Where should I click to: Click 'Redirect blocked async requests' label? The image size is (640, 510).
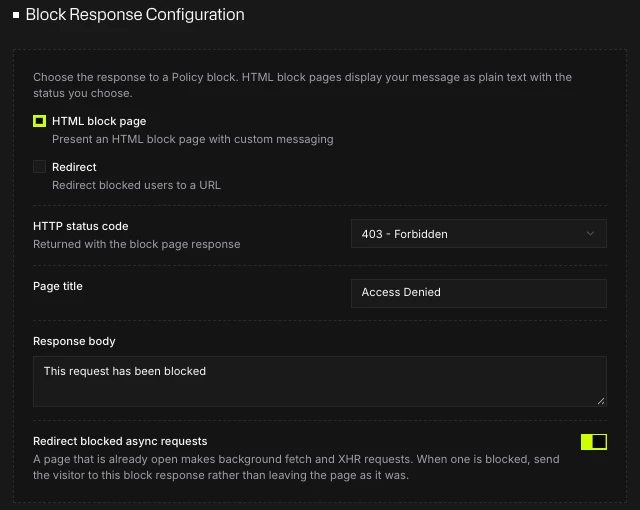pyautogui.click(x=120, y=441)
